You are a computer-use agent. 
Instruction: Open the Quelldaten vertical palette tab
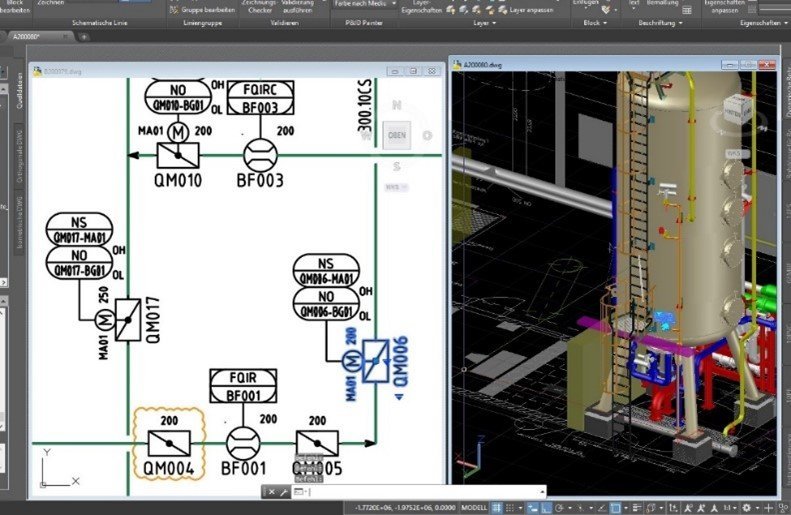pos(20,91)
